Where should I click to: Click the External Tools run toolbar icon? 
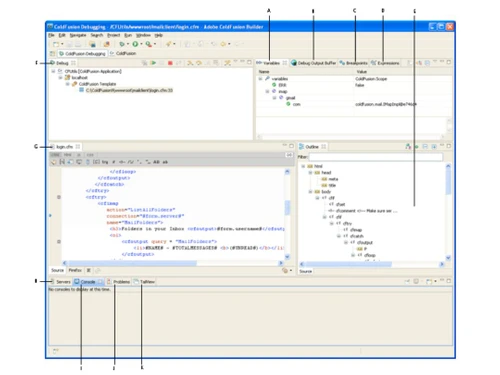148,44
